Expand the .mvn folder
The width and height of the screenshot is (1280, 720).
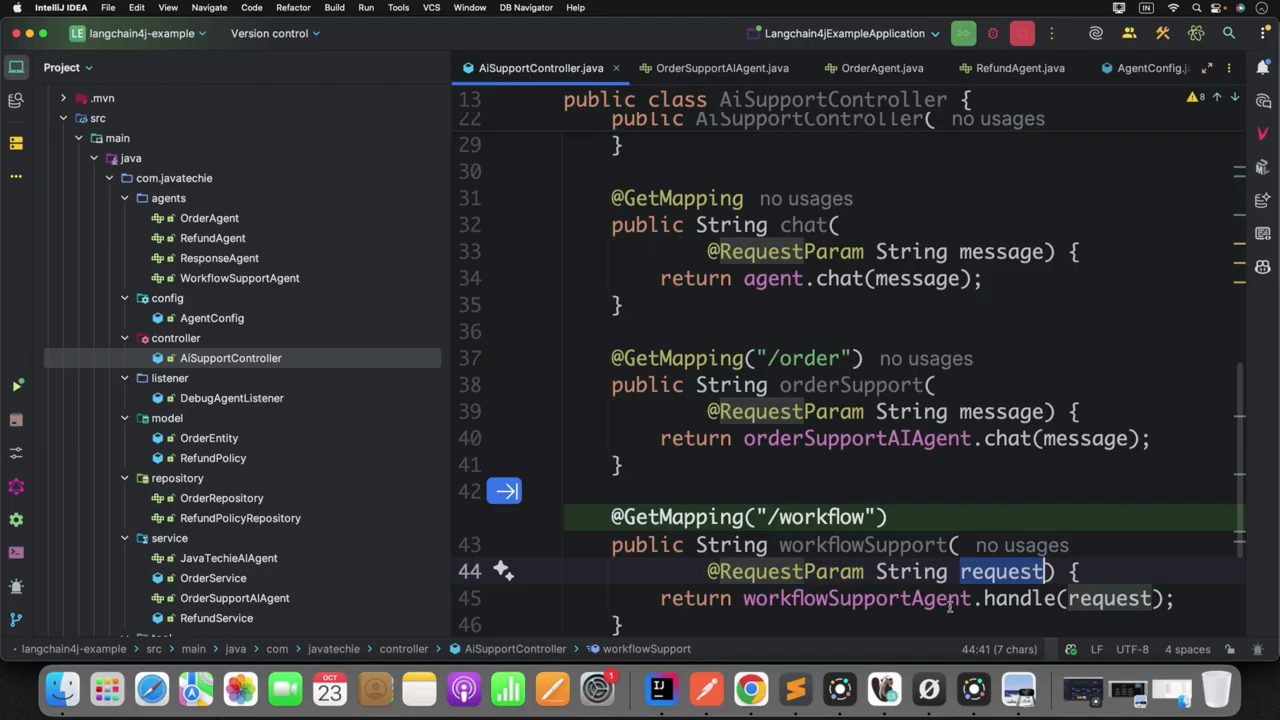click(x=63, y=98)
